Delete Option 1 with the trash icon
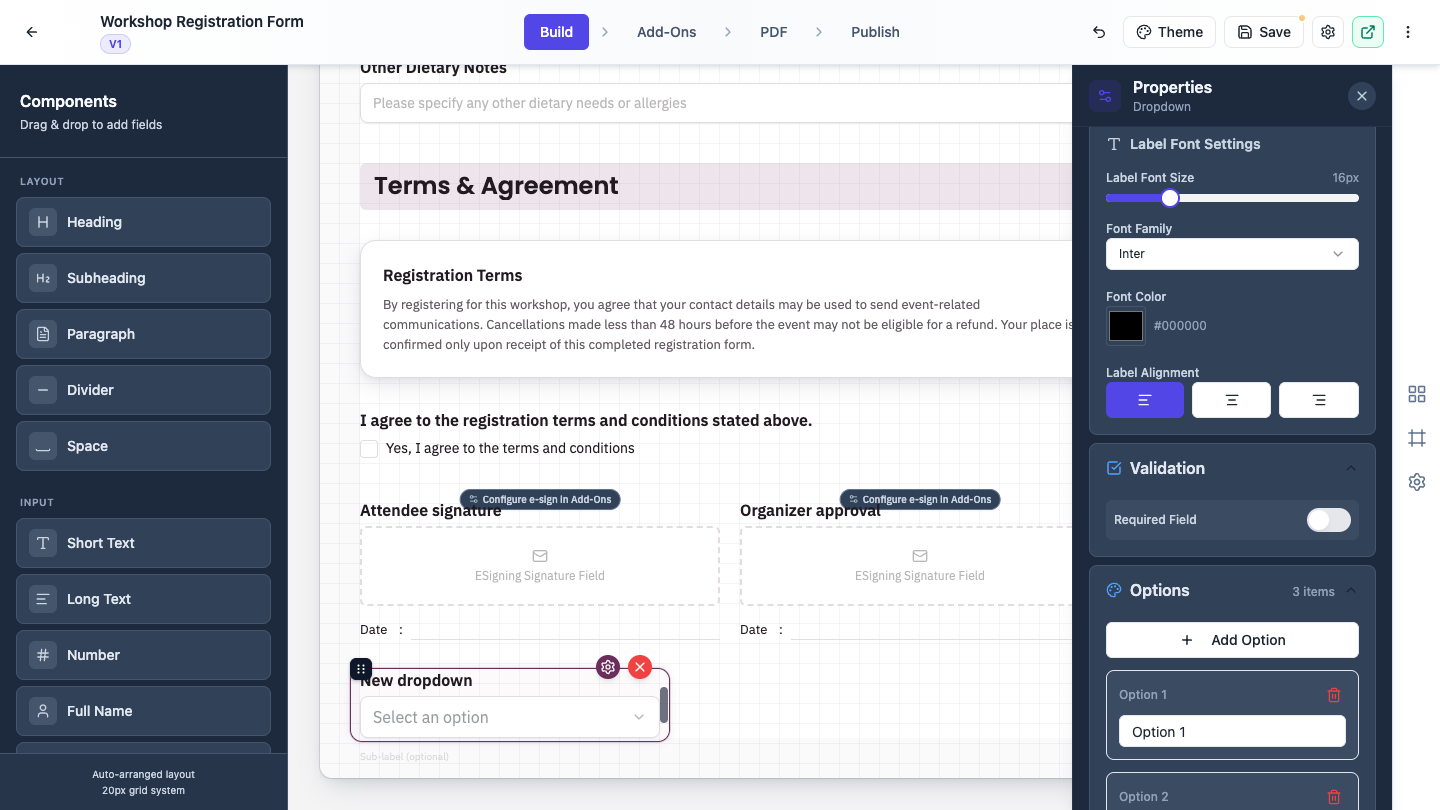Viewport: 1440px width, 810px height. (1333, 695)
